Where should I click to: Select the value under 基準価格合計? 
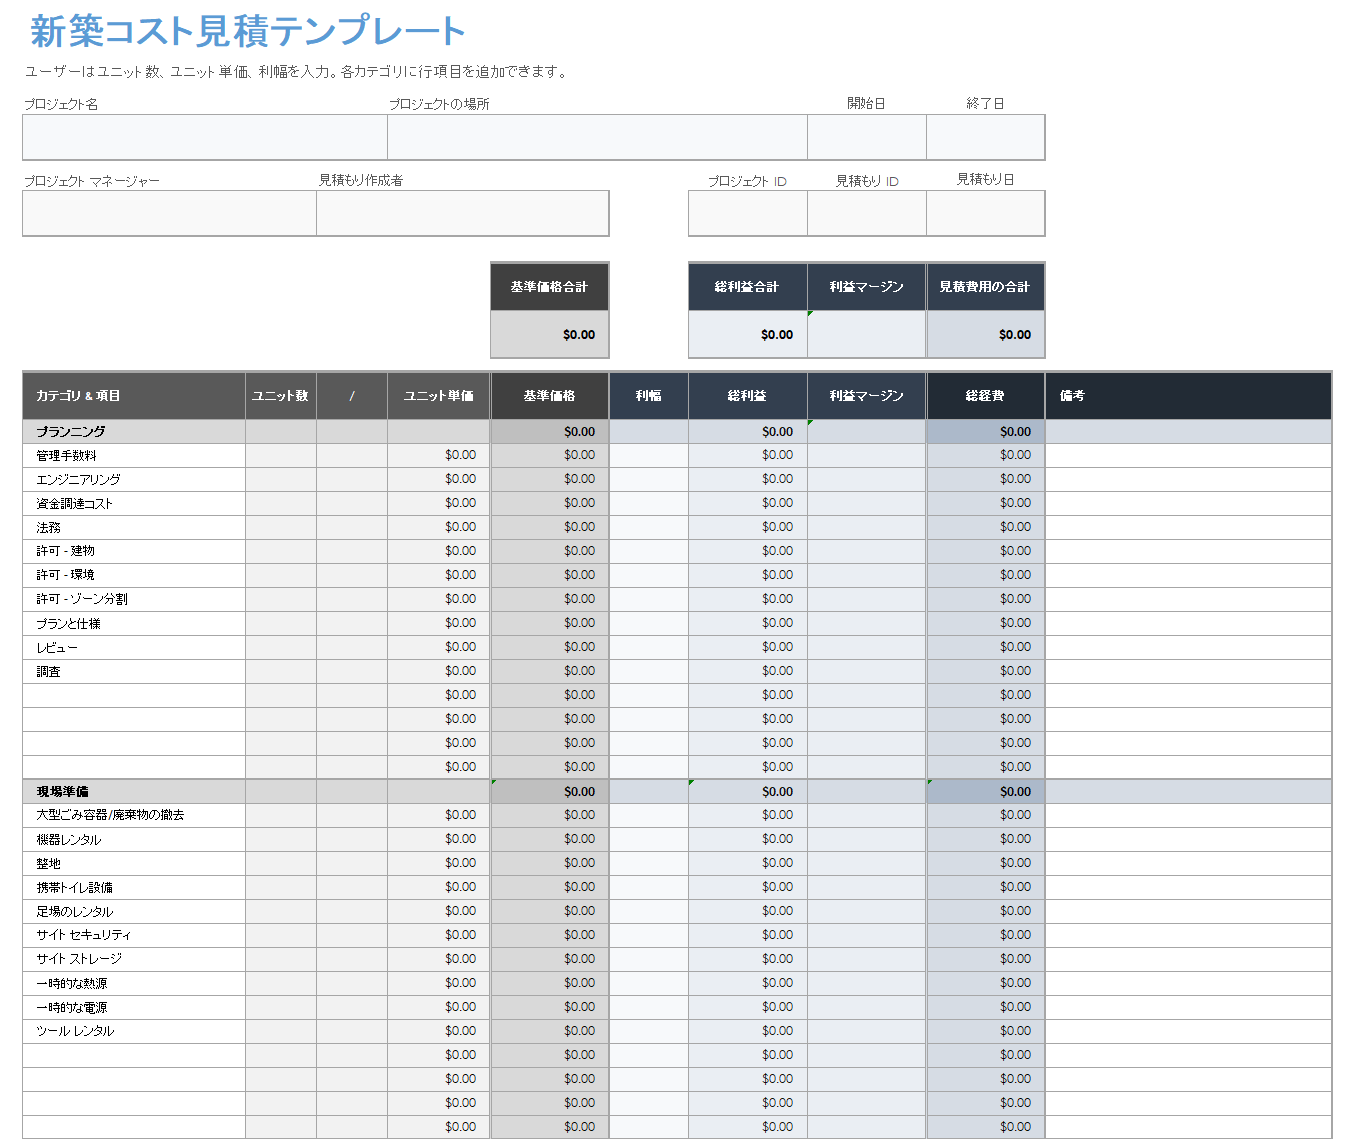(550, 334)
